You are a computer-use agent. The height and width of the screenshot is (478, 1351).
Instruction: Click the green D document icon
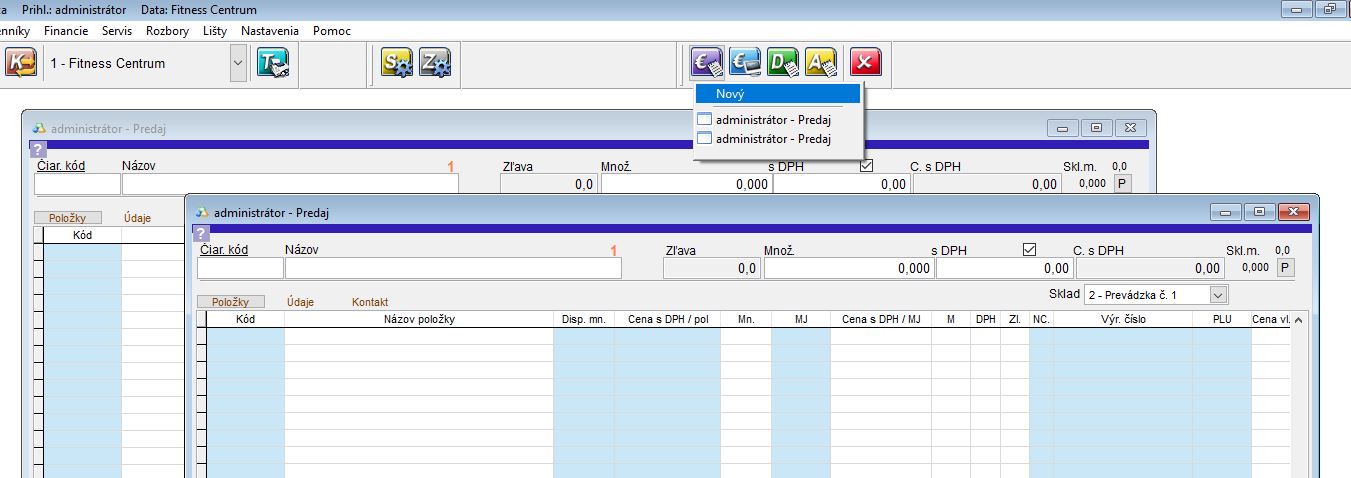point(783,64)
